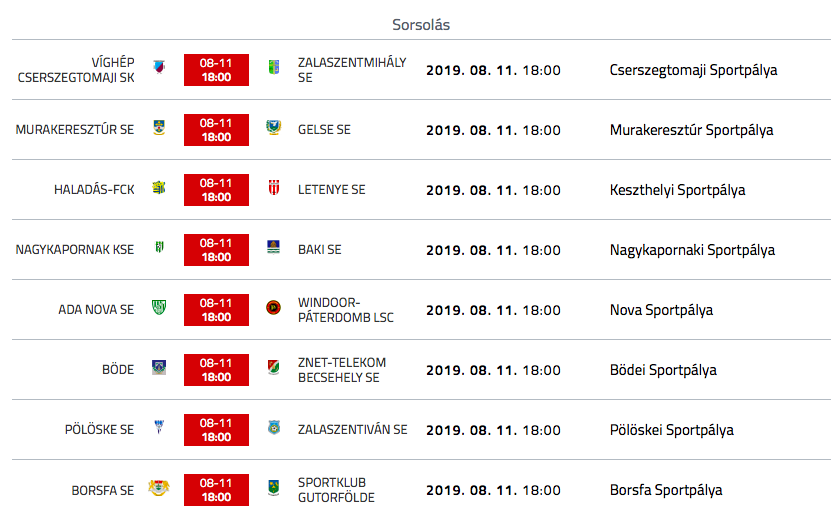Click the Letenye SE red striped crest
Screen dimensions: 838x521
point(274,188)
